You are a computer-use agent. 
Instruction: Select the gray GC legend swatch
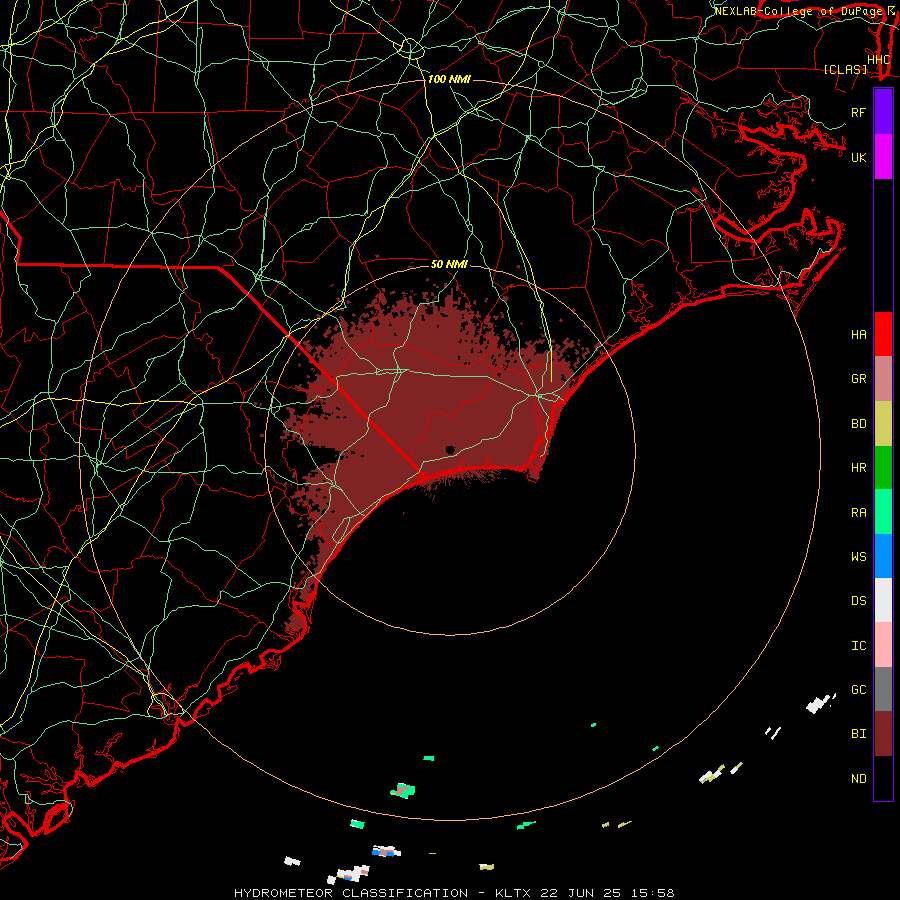click(883, 689)
